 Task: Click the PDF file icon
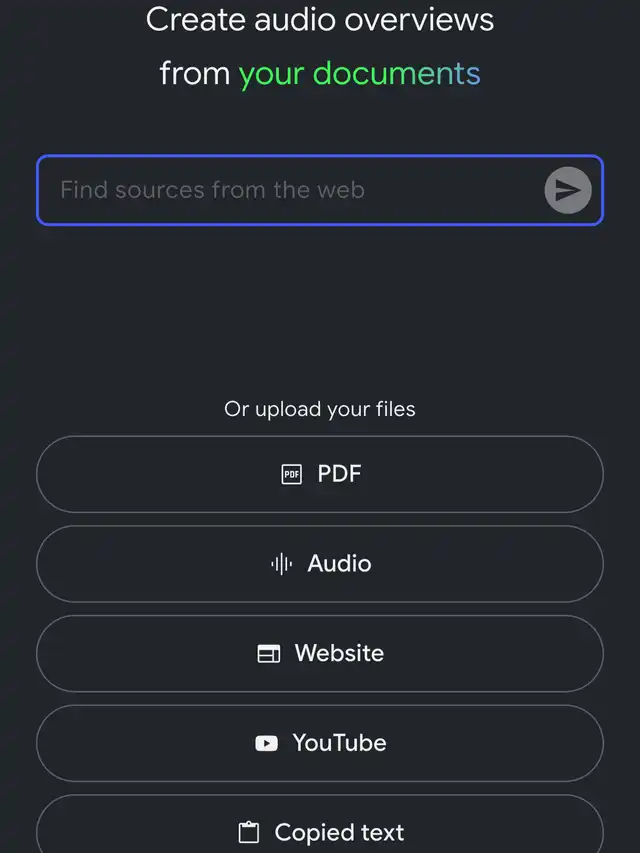click(x=291, y=475)
